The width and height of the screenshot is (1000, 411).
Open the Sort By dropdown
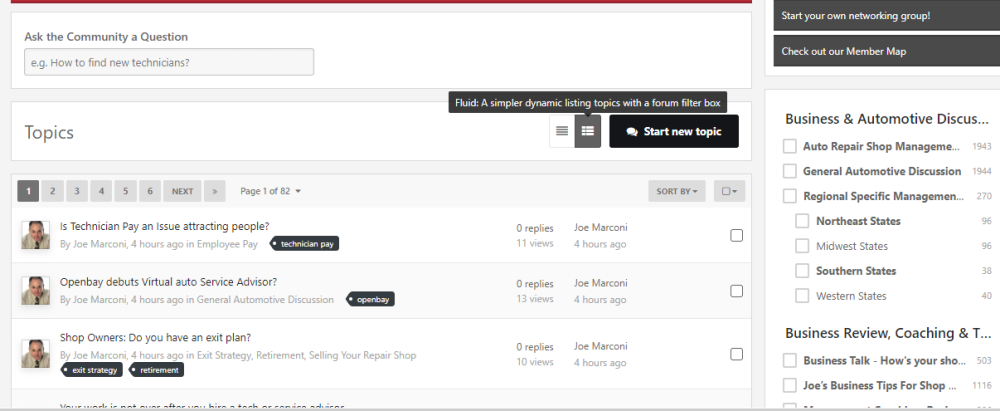coord(677,191)
